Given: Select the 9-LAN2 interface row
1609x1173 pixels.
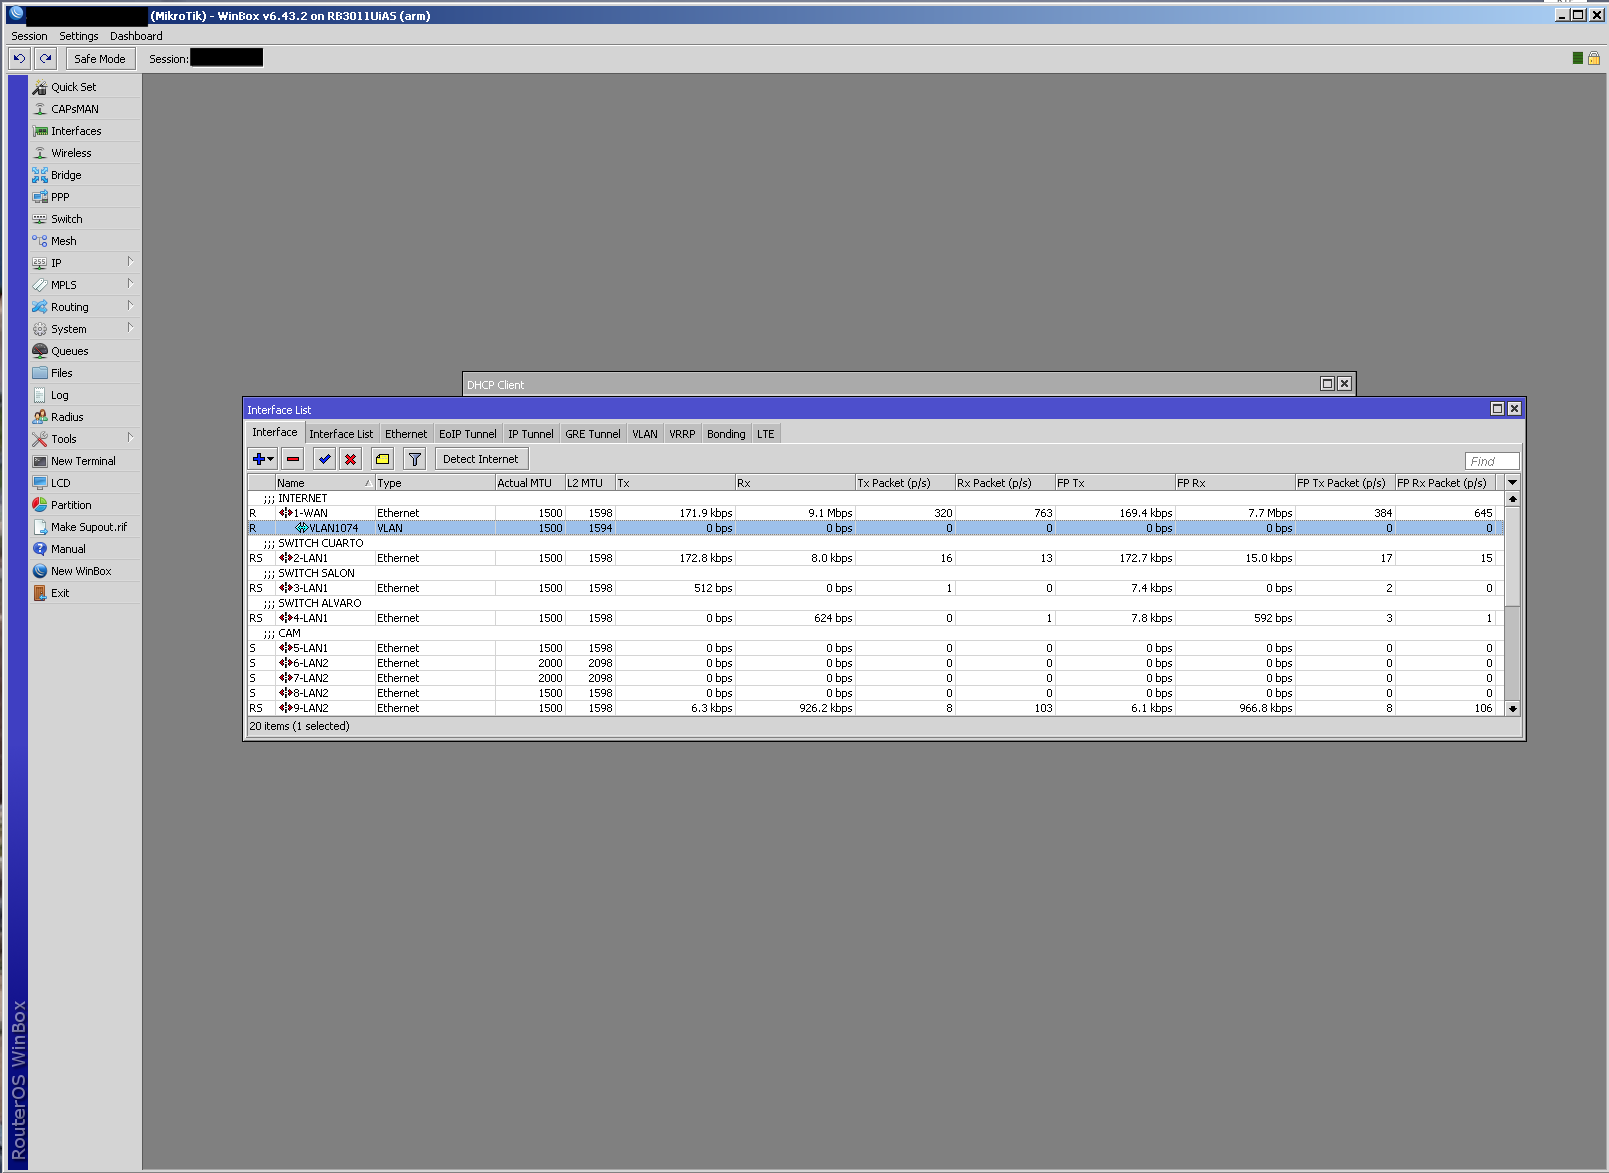Looking at the screenshot, I should coord(875,708).
